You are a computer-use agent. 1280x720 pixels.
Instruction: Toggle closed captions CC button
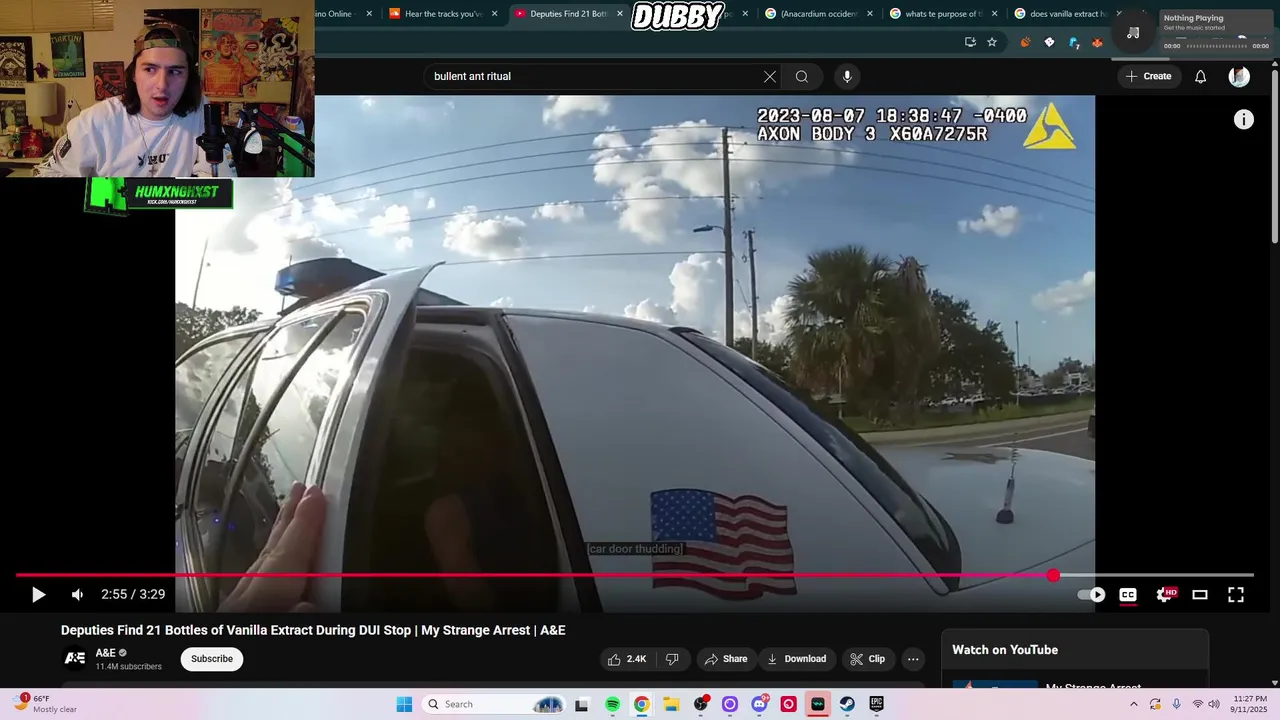point(1128,595)
